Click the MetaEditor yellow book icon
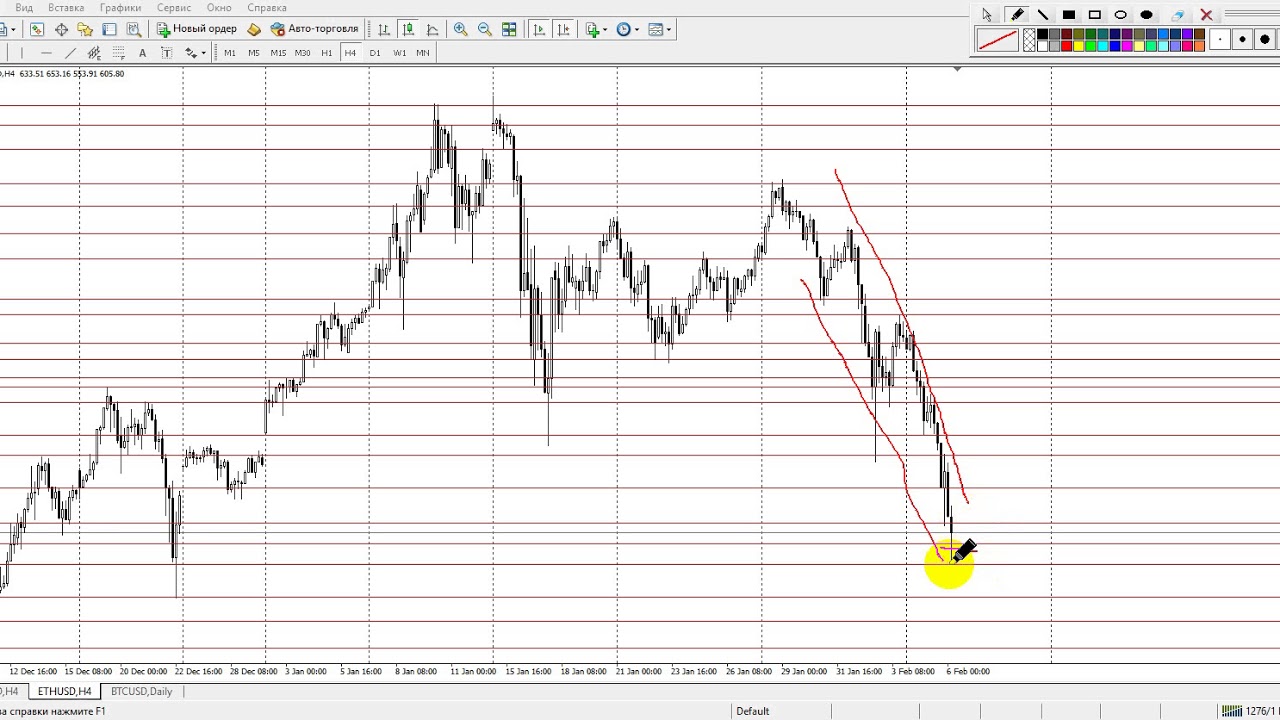Screen dimensions: 1280x720 click(x=254, y=30)
